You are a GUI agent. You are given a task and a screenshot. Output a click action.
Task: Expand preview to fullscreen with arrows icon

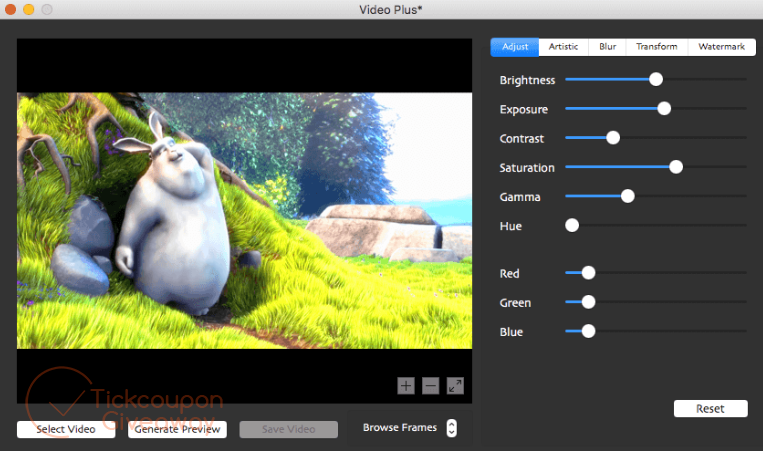(x=455, y=386)
